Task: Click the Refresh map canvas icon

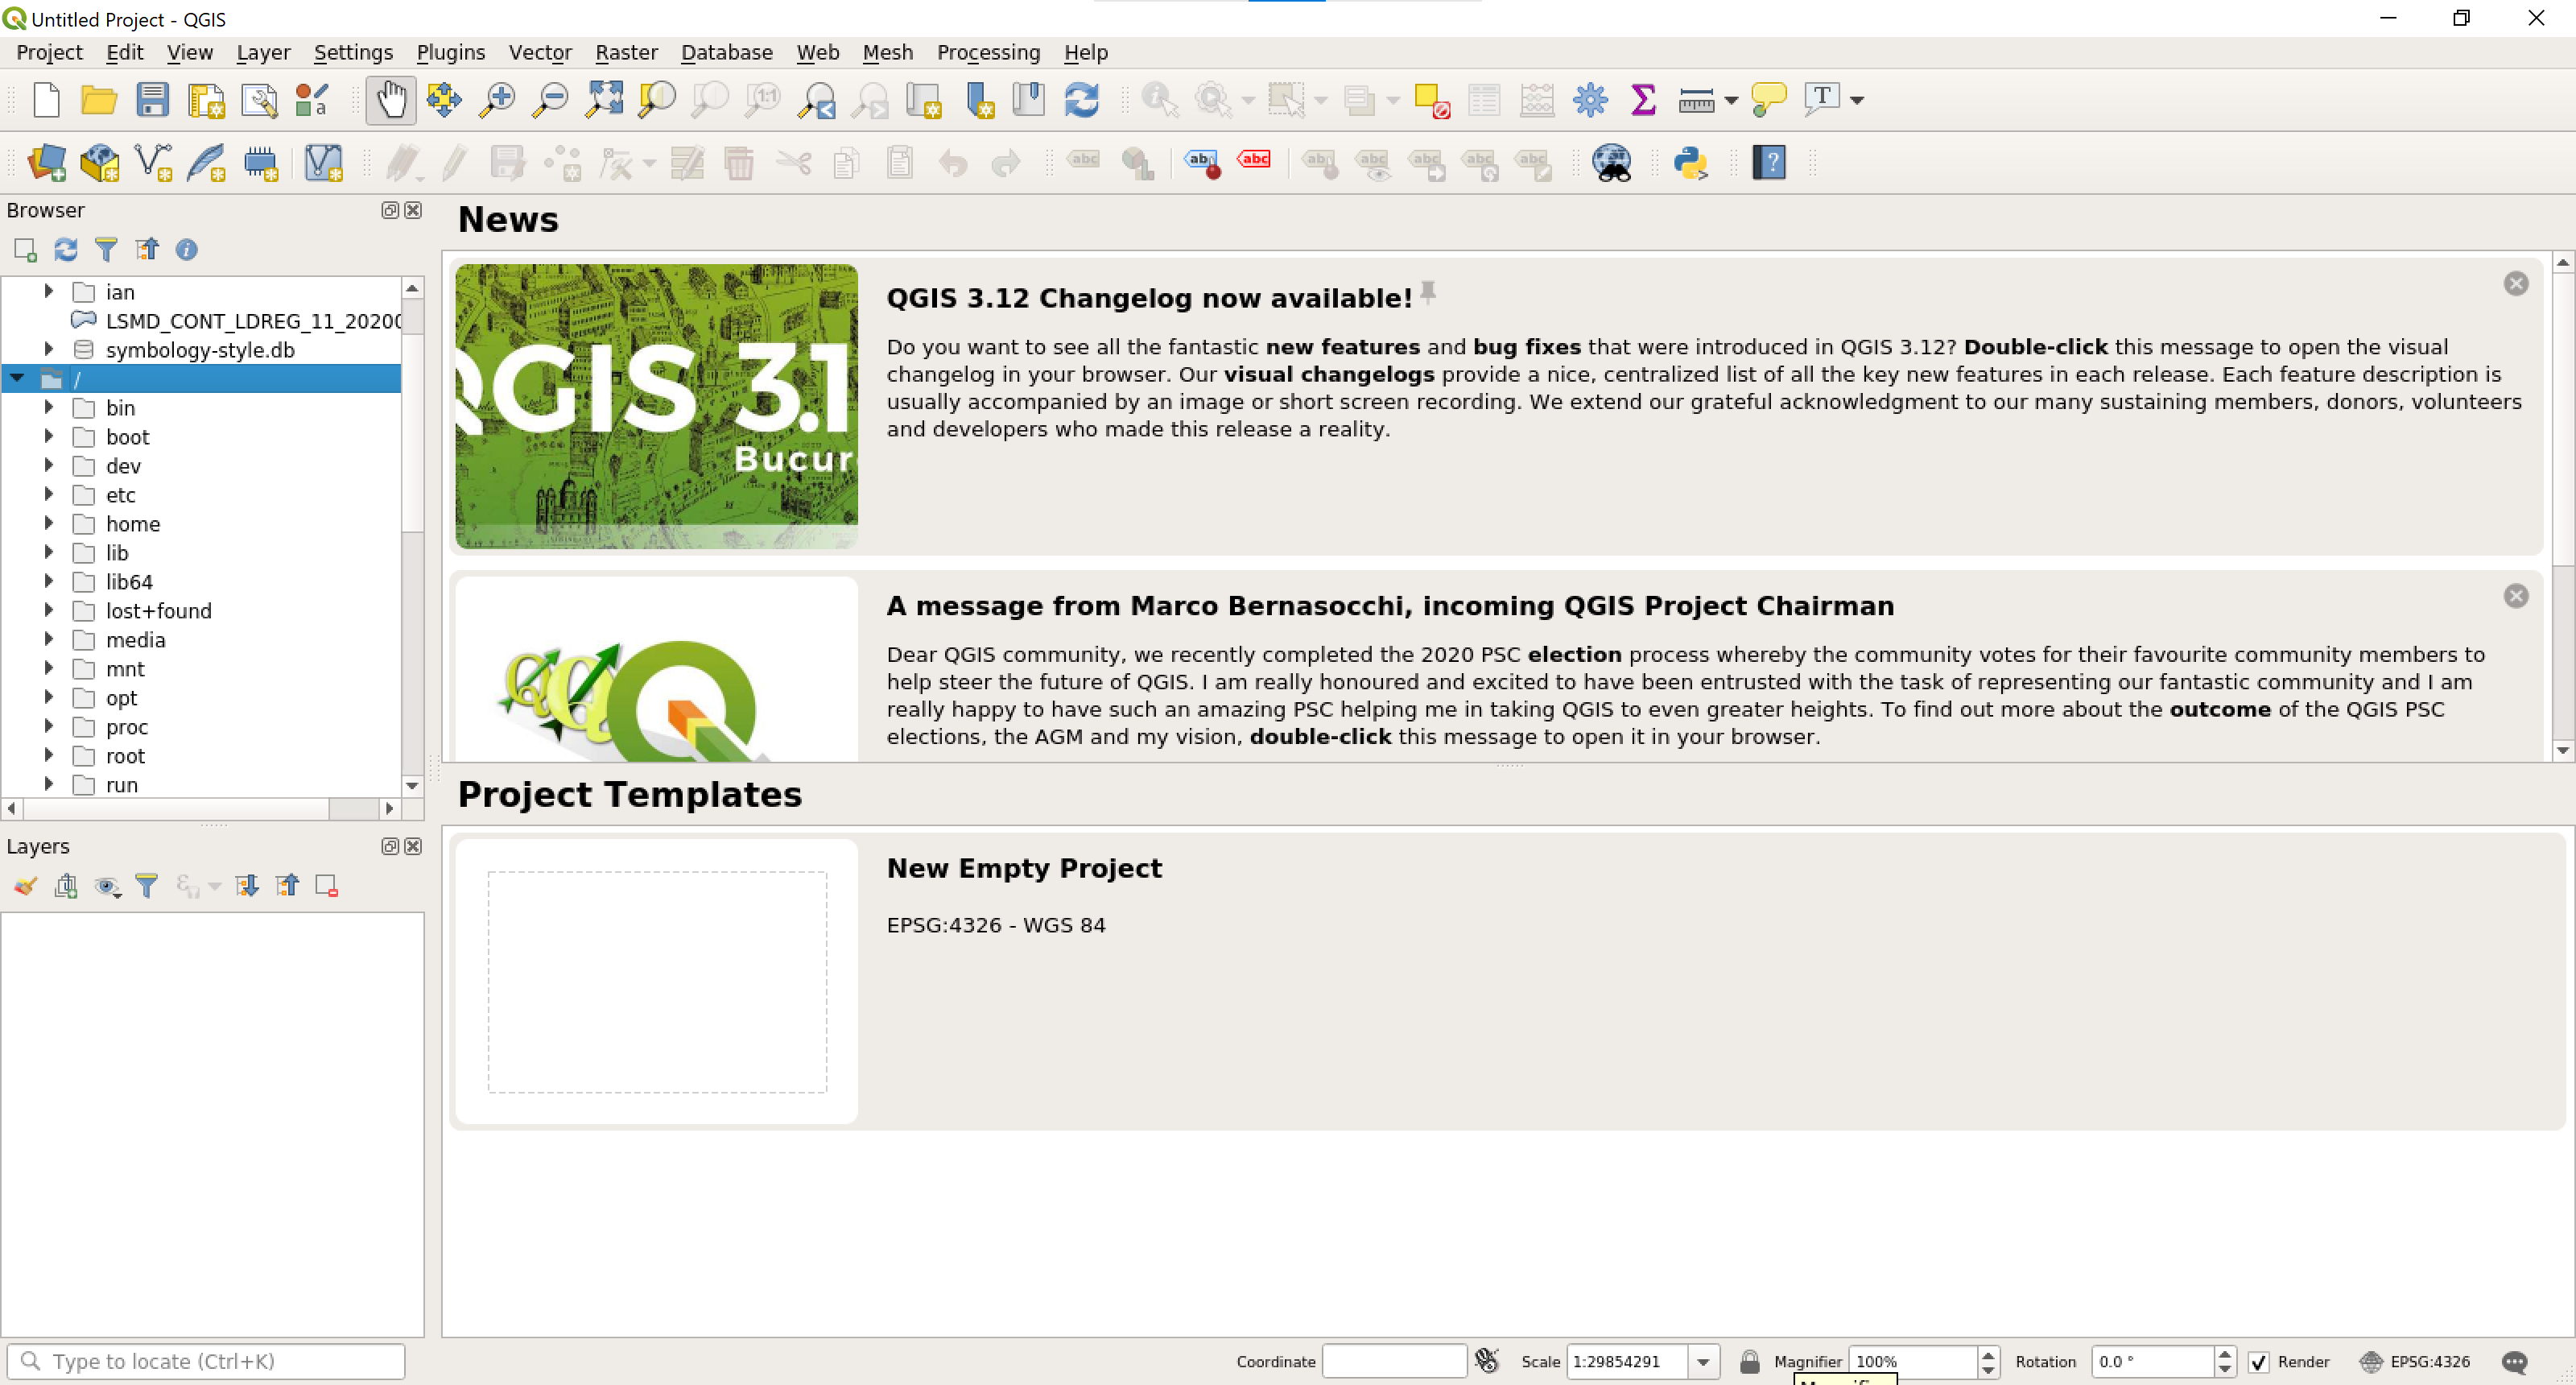Action: (x=1081, y=100)
